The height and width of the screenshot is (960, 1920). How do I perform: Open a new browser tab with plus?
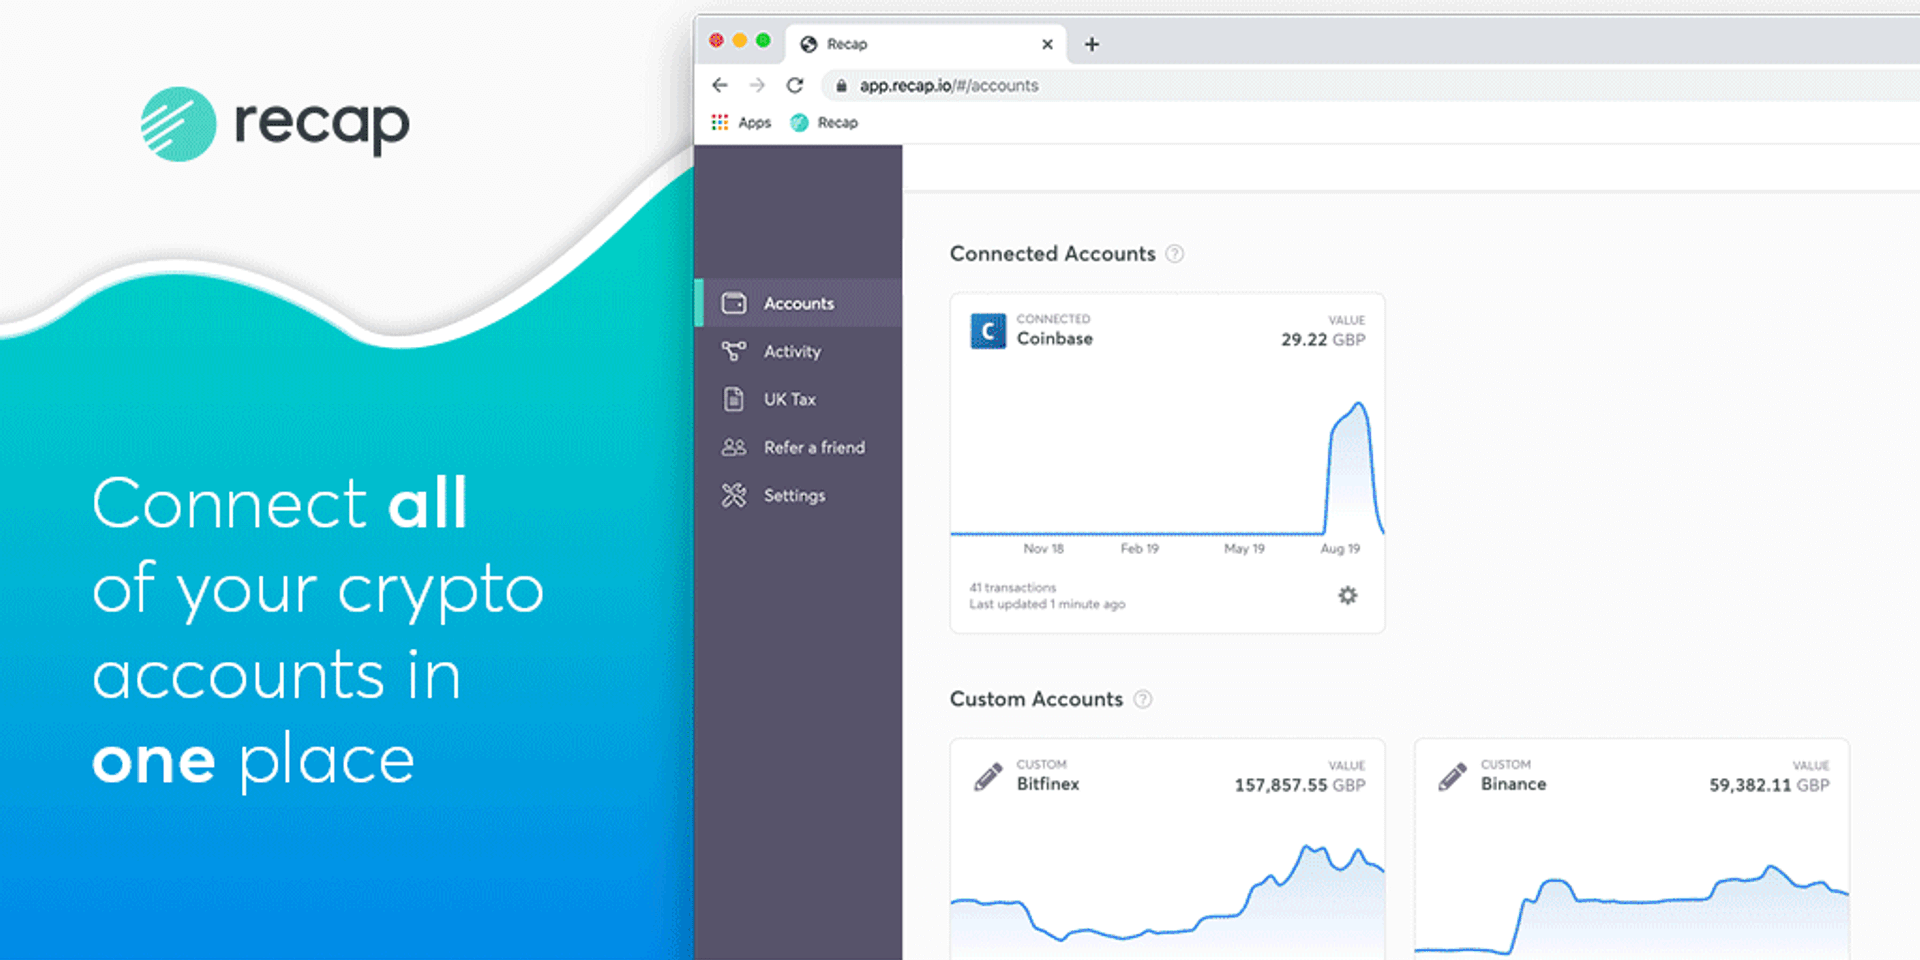1092,44
